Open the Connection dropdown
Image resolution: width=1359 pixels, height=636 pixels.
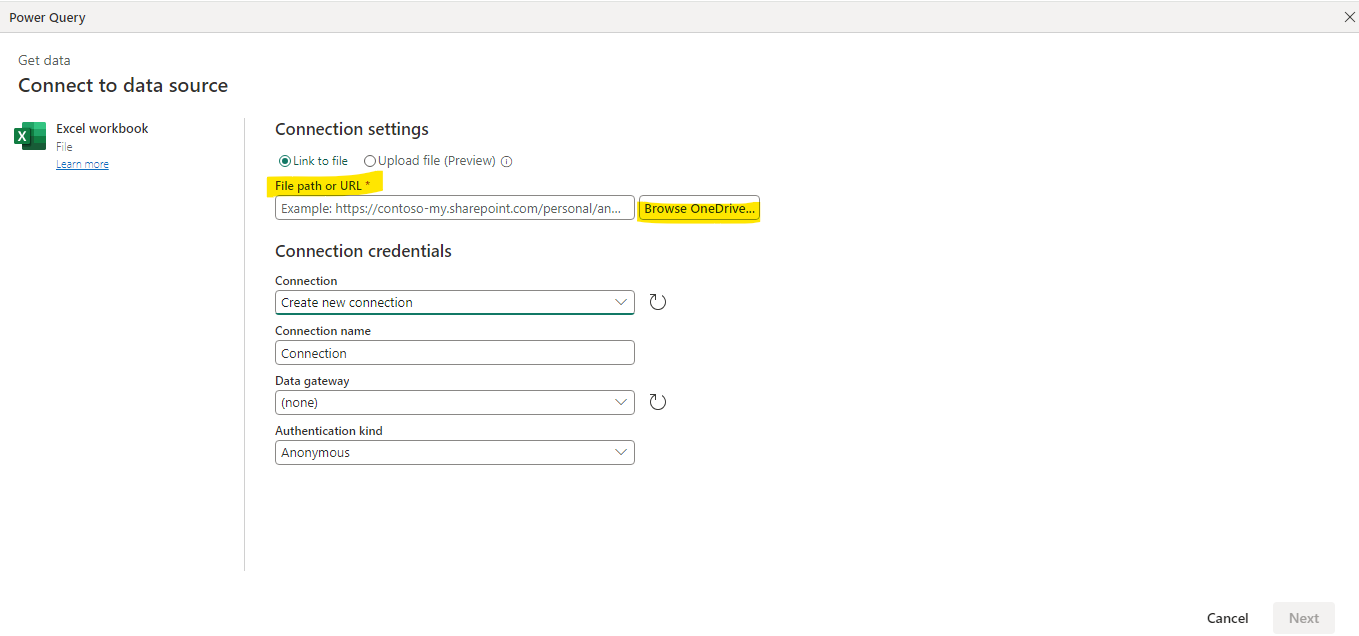pyautogui.click(x=454, y=301)
